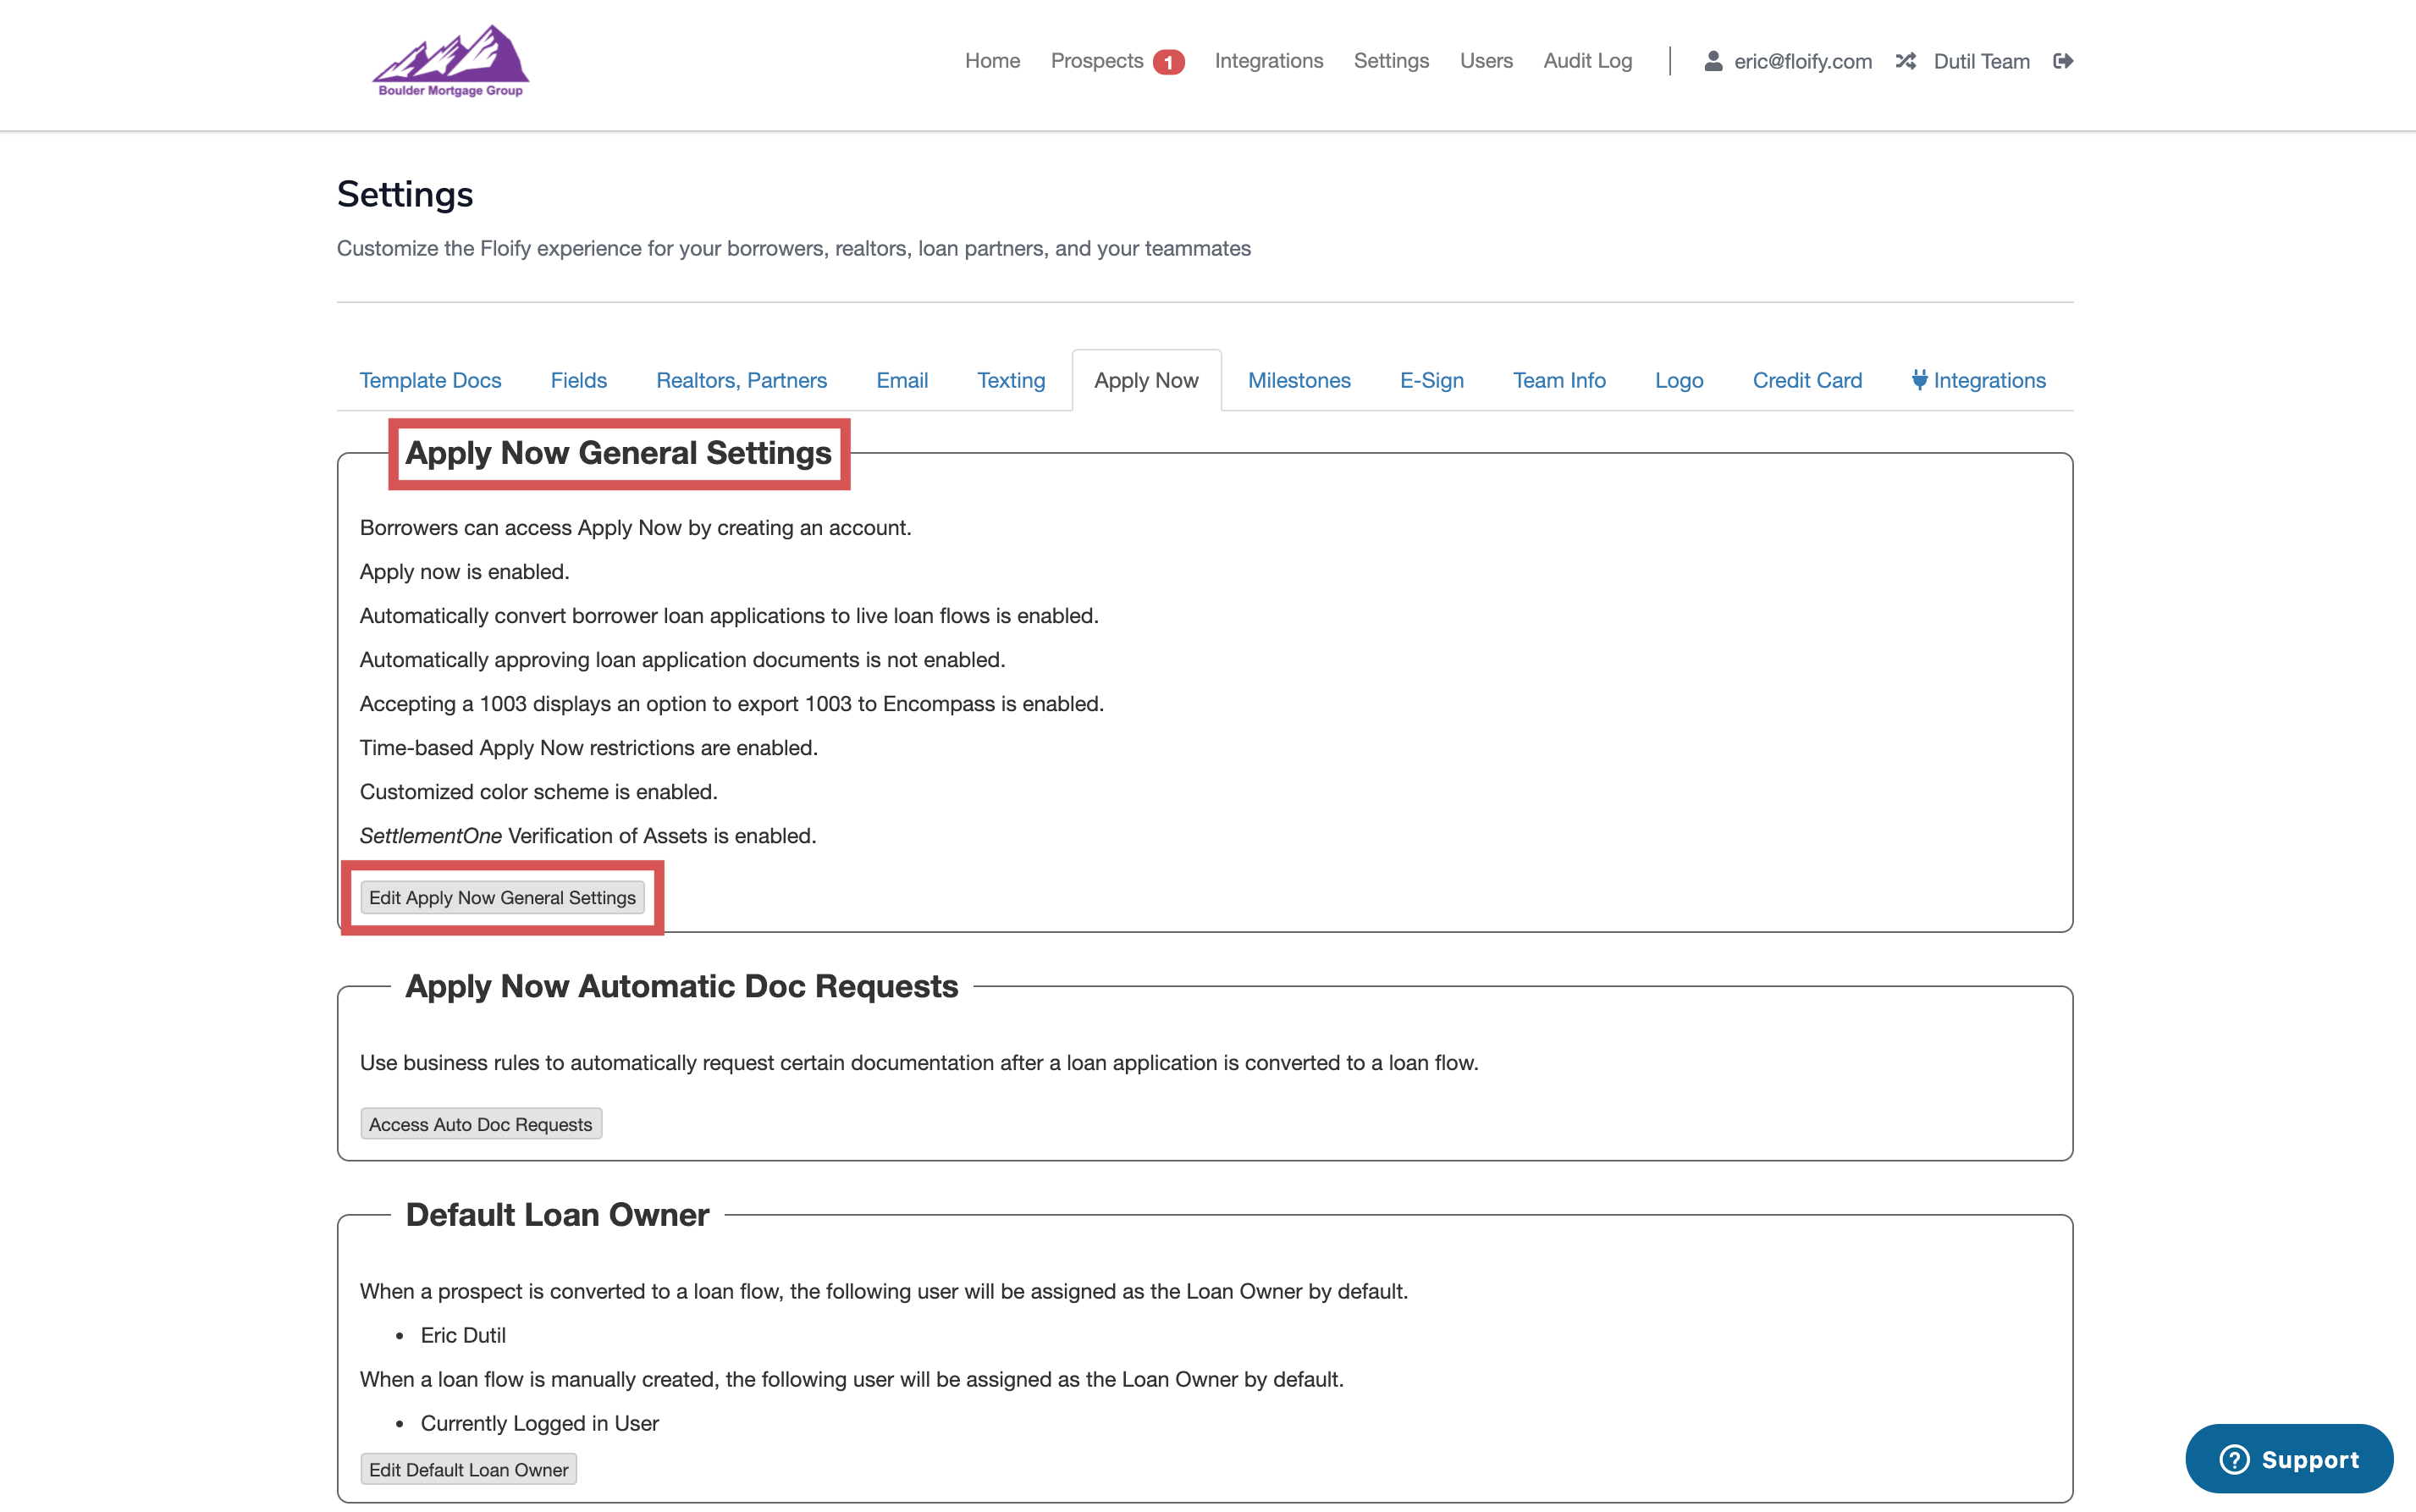This screenshot has width=2416, height=1512.
Task: Navigate to the Audit Log menu item
Action: (x=1587, y=61)
